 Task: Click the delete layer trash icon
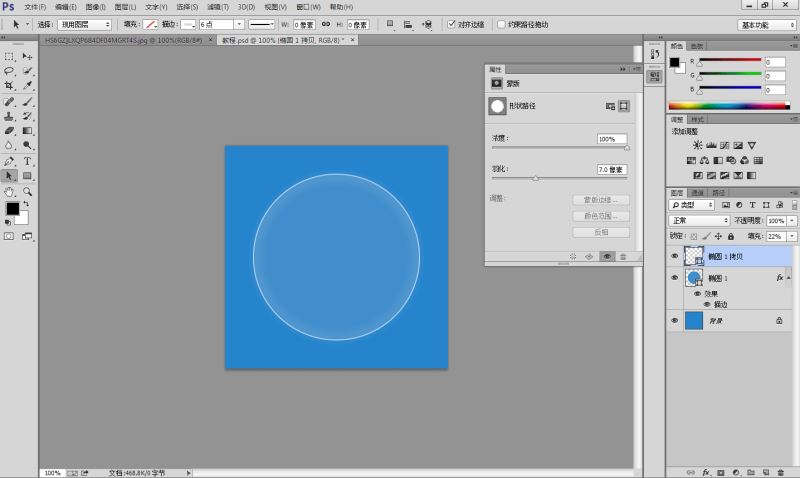(x=780, y=471)
